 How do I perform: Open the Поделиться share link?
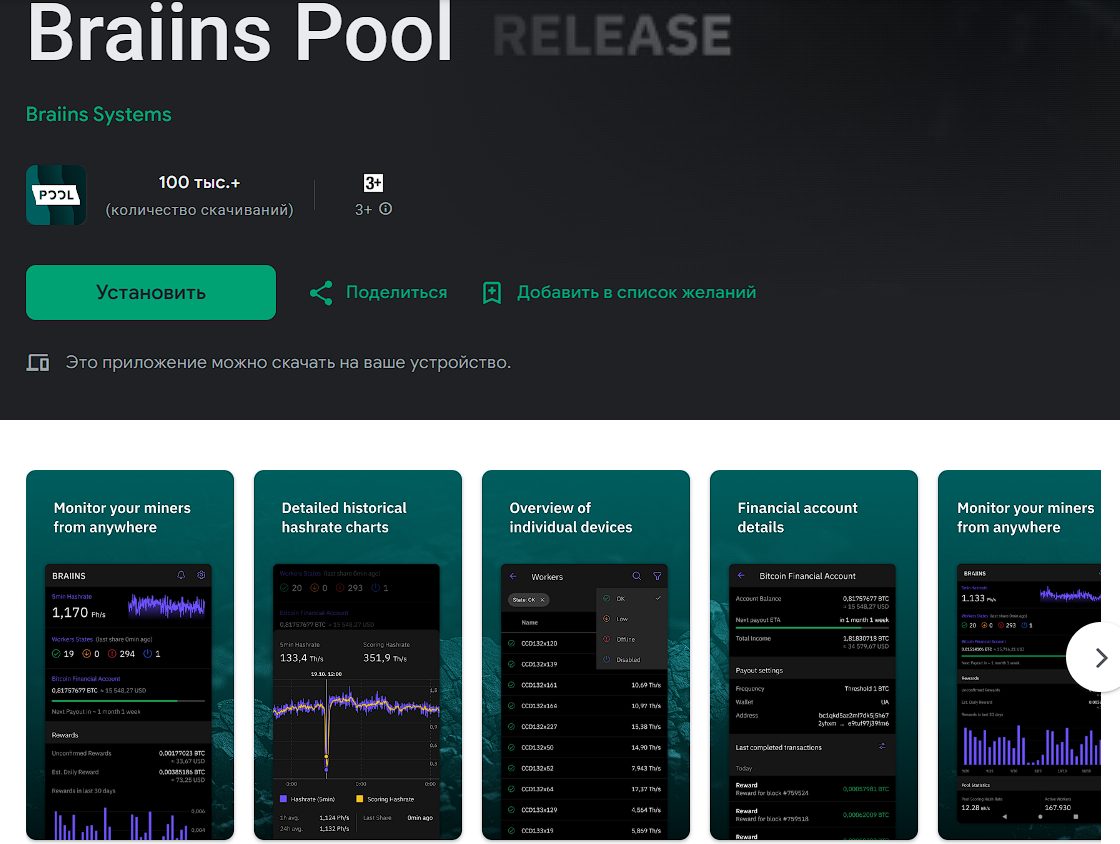click(x=396, y=292)
